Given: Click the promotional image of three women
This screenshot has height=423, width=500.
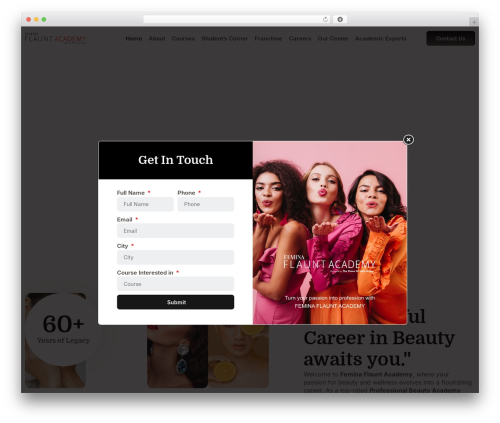Looking at the screenshot, I should pos(330,233).
